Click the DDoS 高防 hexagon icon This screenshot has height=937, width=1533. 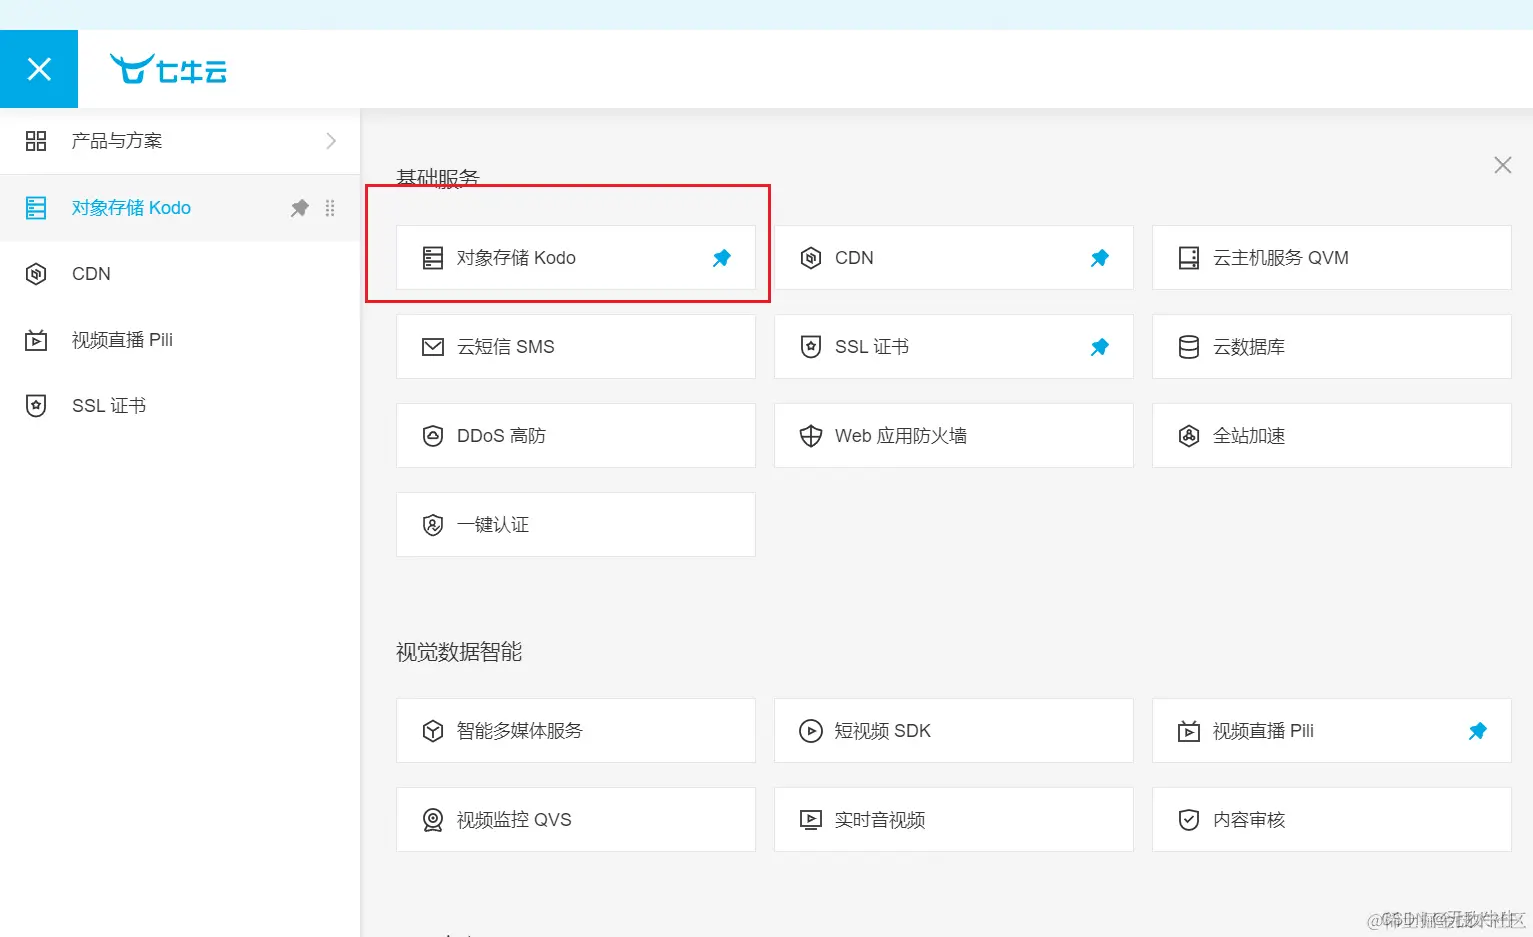click(x=433, y=436)
